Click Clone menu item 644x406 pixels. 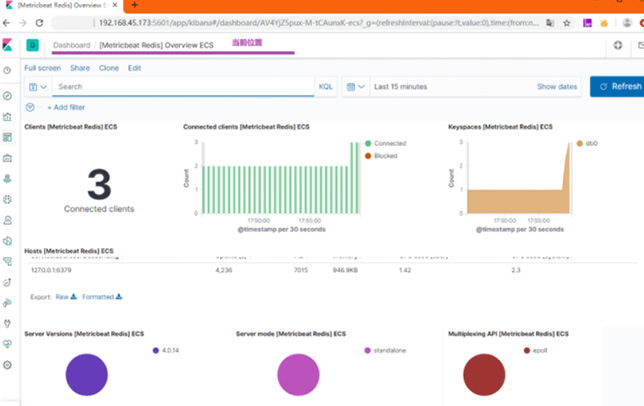(x=109, y=68)
